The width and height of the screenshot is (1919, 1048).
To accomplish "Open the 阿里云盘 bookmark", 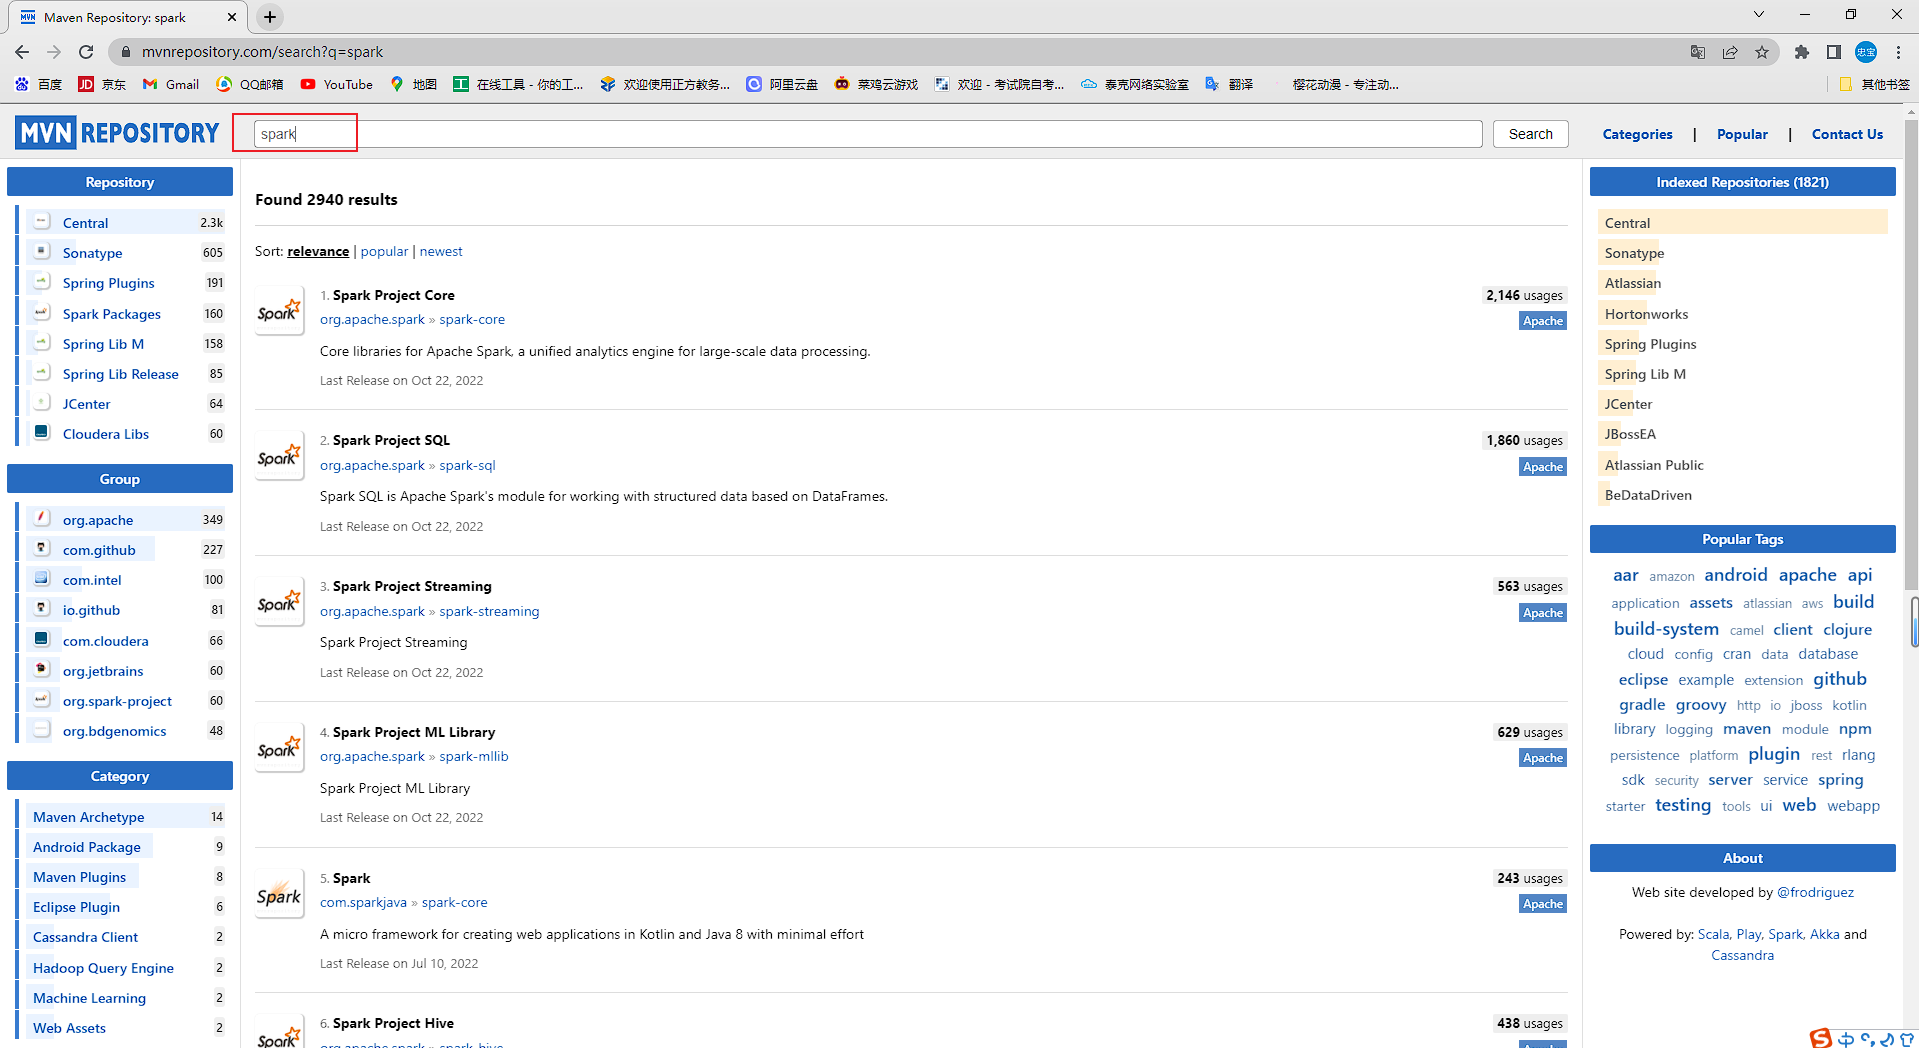I will tap(782, 84).
